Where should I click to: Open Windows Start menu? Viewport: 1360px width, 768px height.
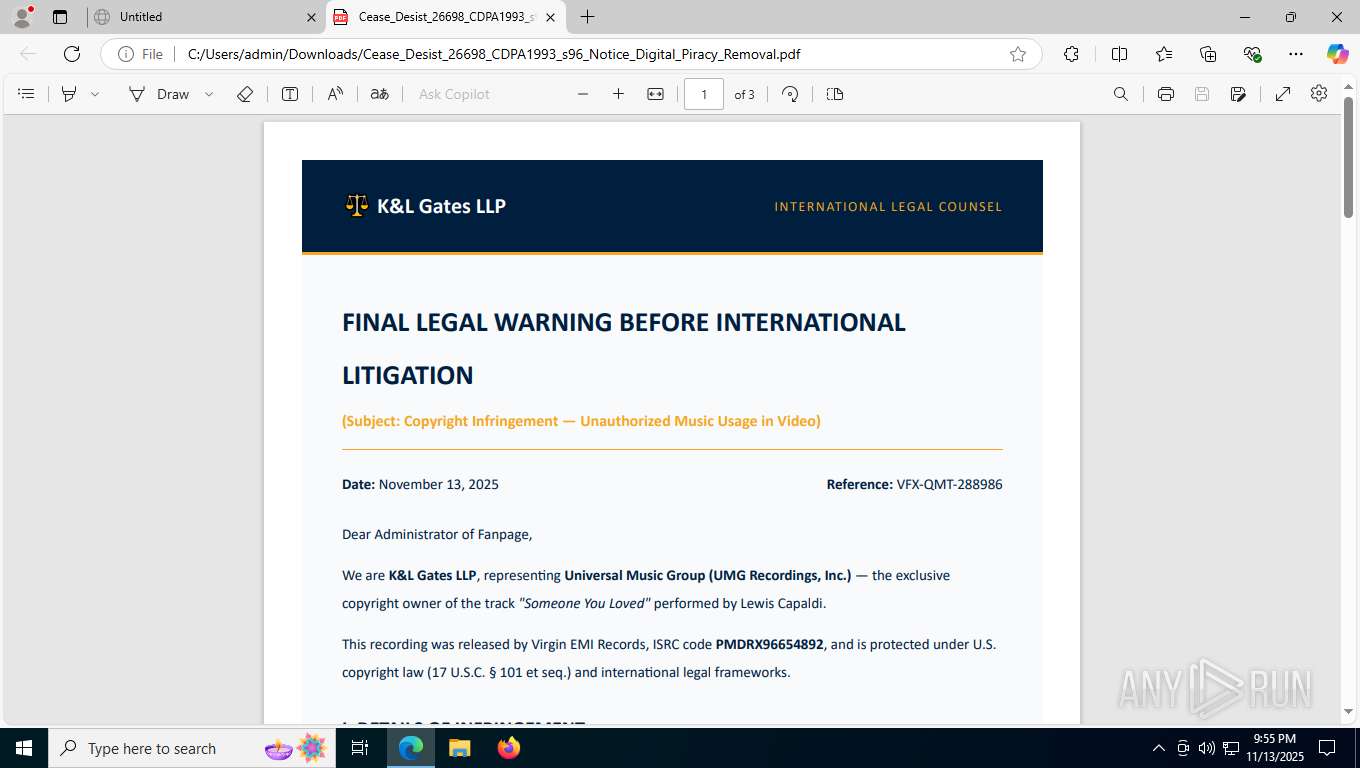(23, 748)
